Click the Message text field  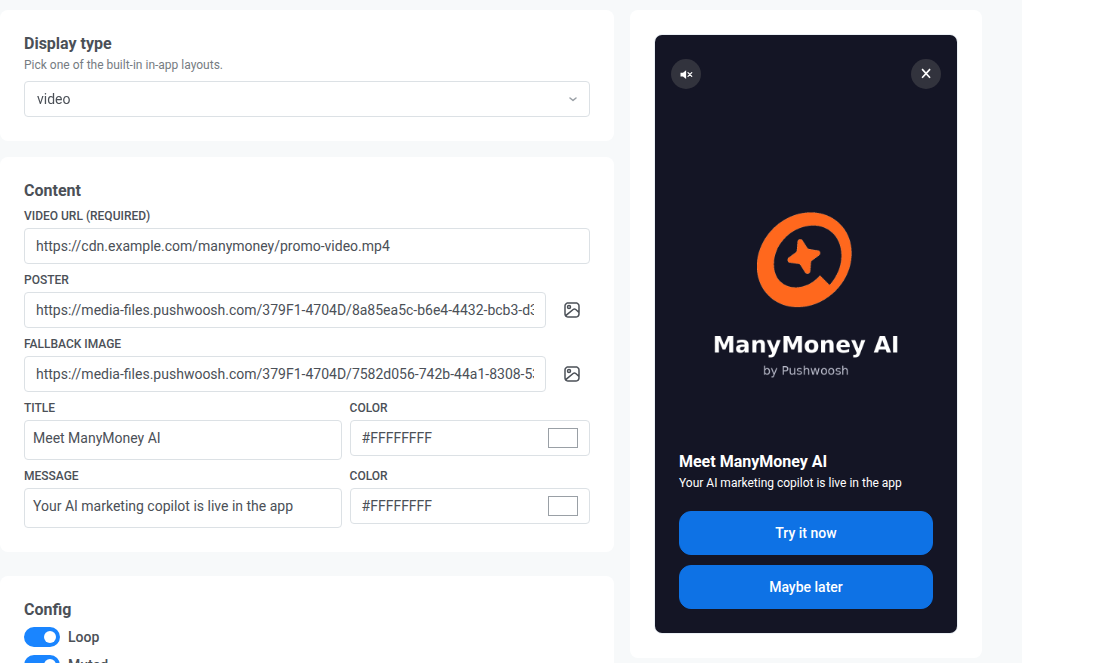[183, 508]
